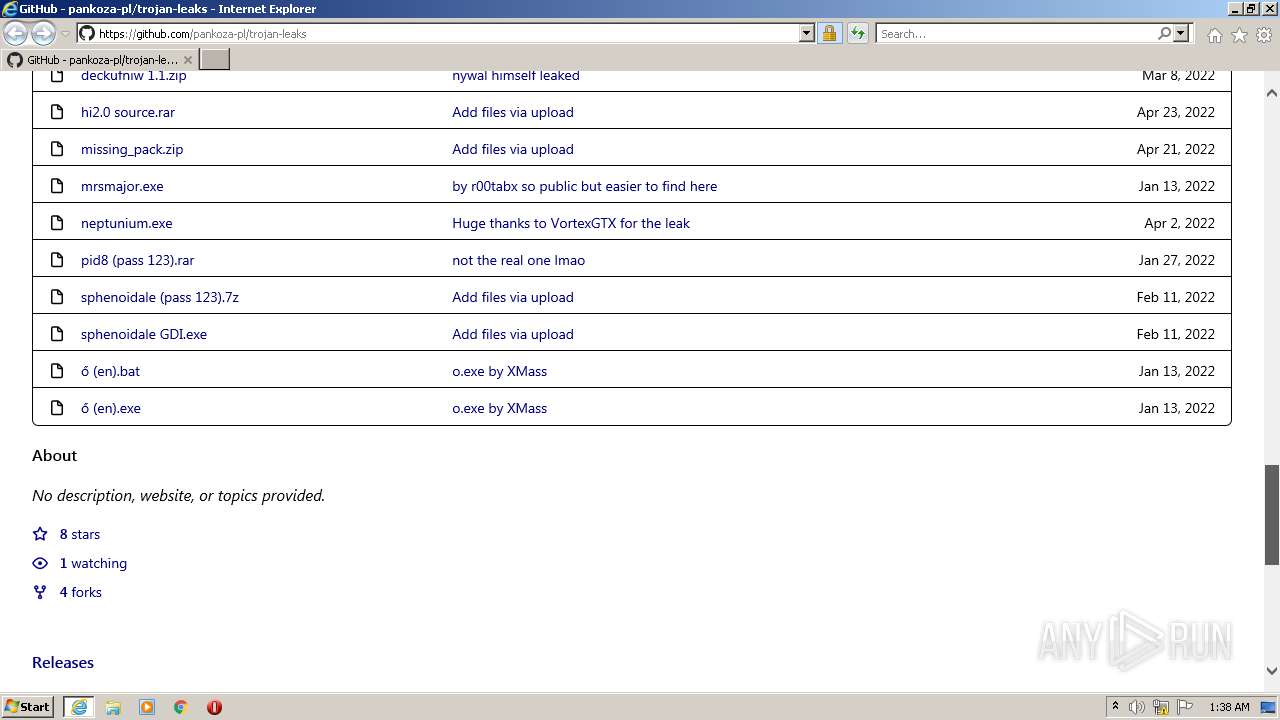The height and width of the screenshot is (720, 1280).
Task: Open commit 'Huge thanks to VortexGTX'
Action: (571, 223)
